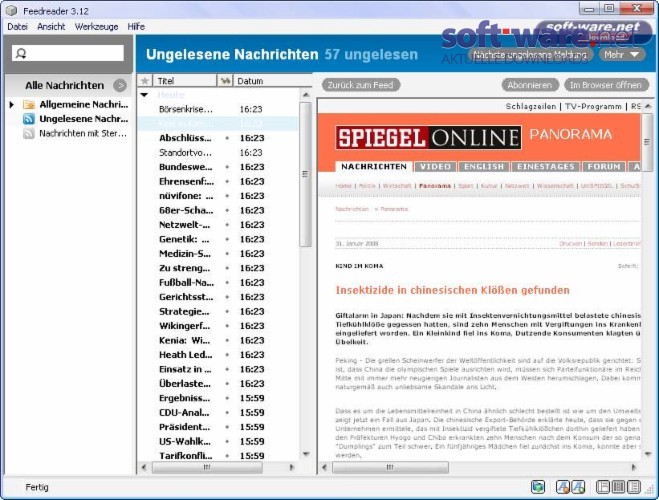
Task: Select the Medizin-S... message
Action: [218, 254]
